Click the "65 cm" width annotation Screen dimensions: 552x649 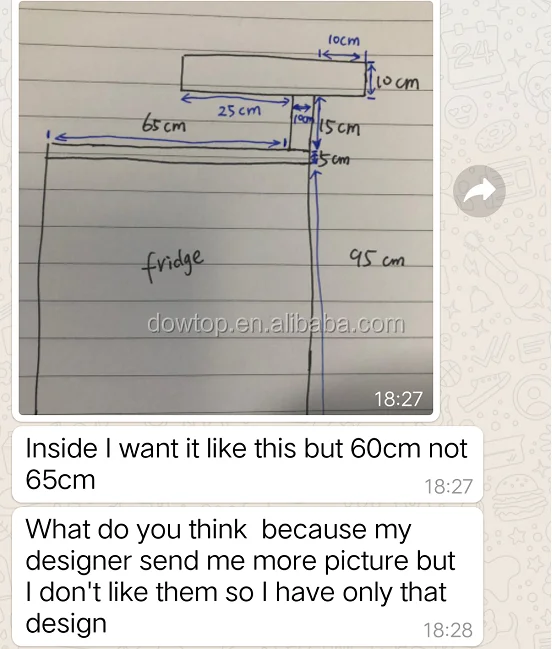(x=164, y=124)
